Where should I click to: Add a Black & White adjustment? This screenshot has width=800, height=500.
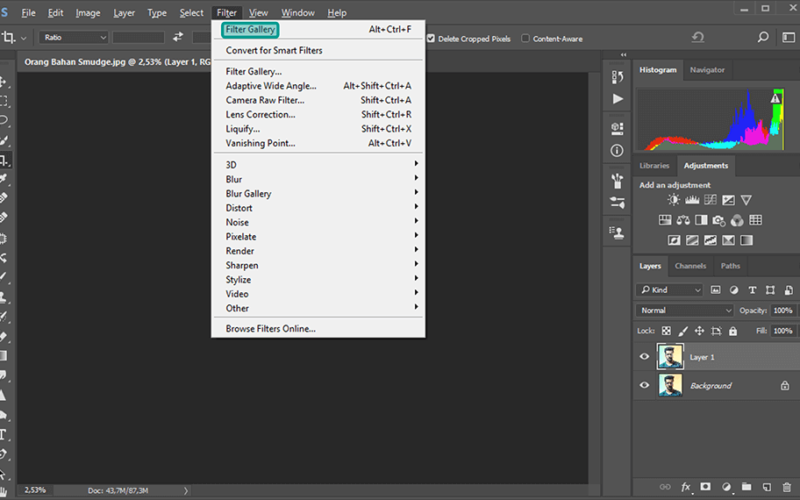point(701,220)
